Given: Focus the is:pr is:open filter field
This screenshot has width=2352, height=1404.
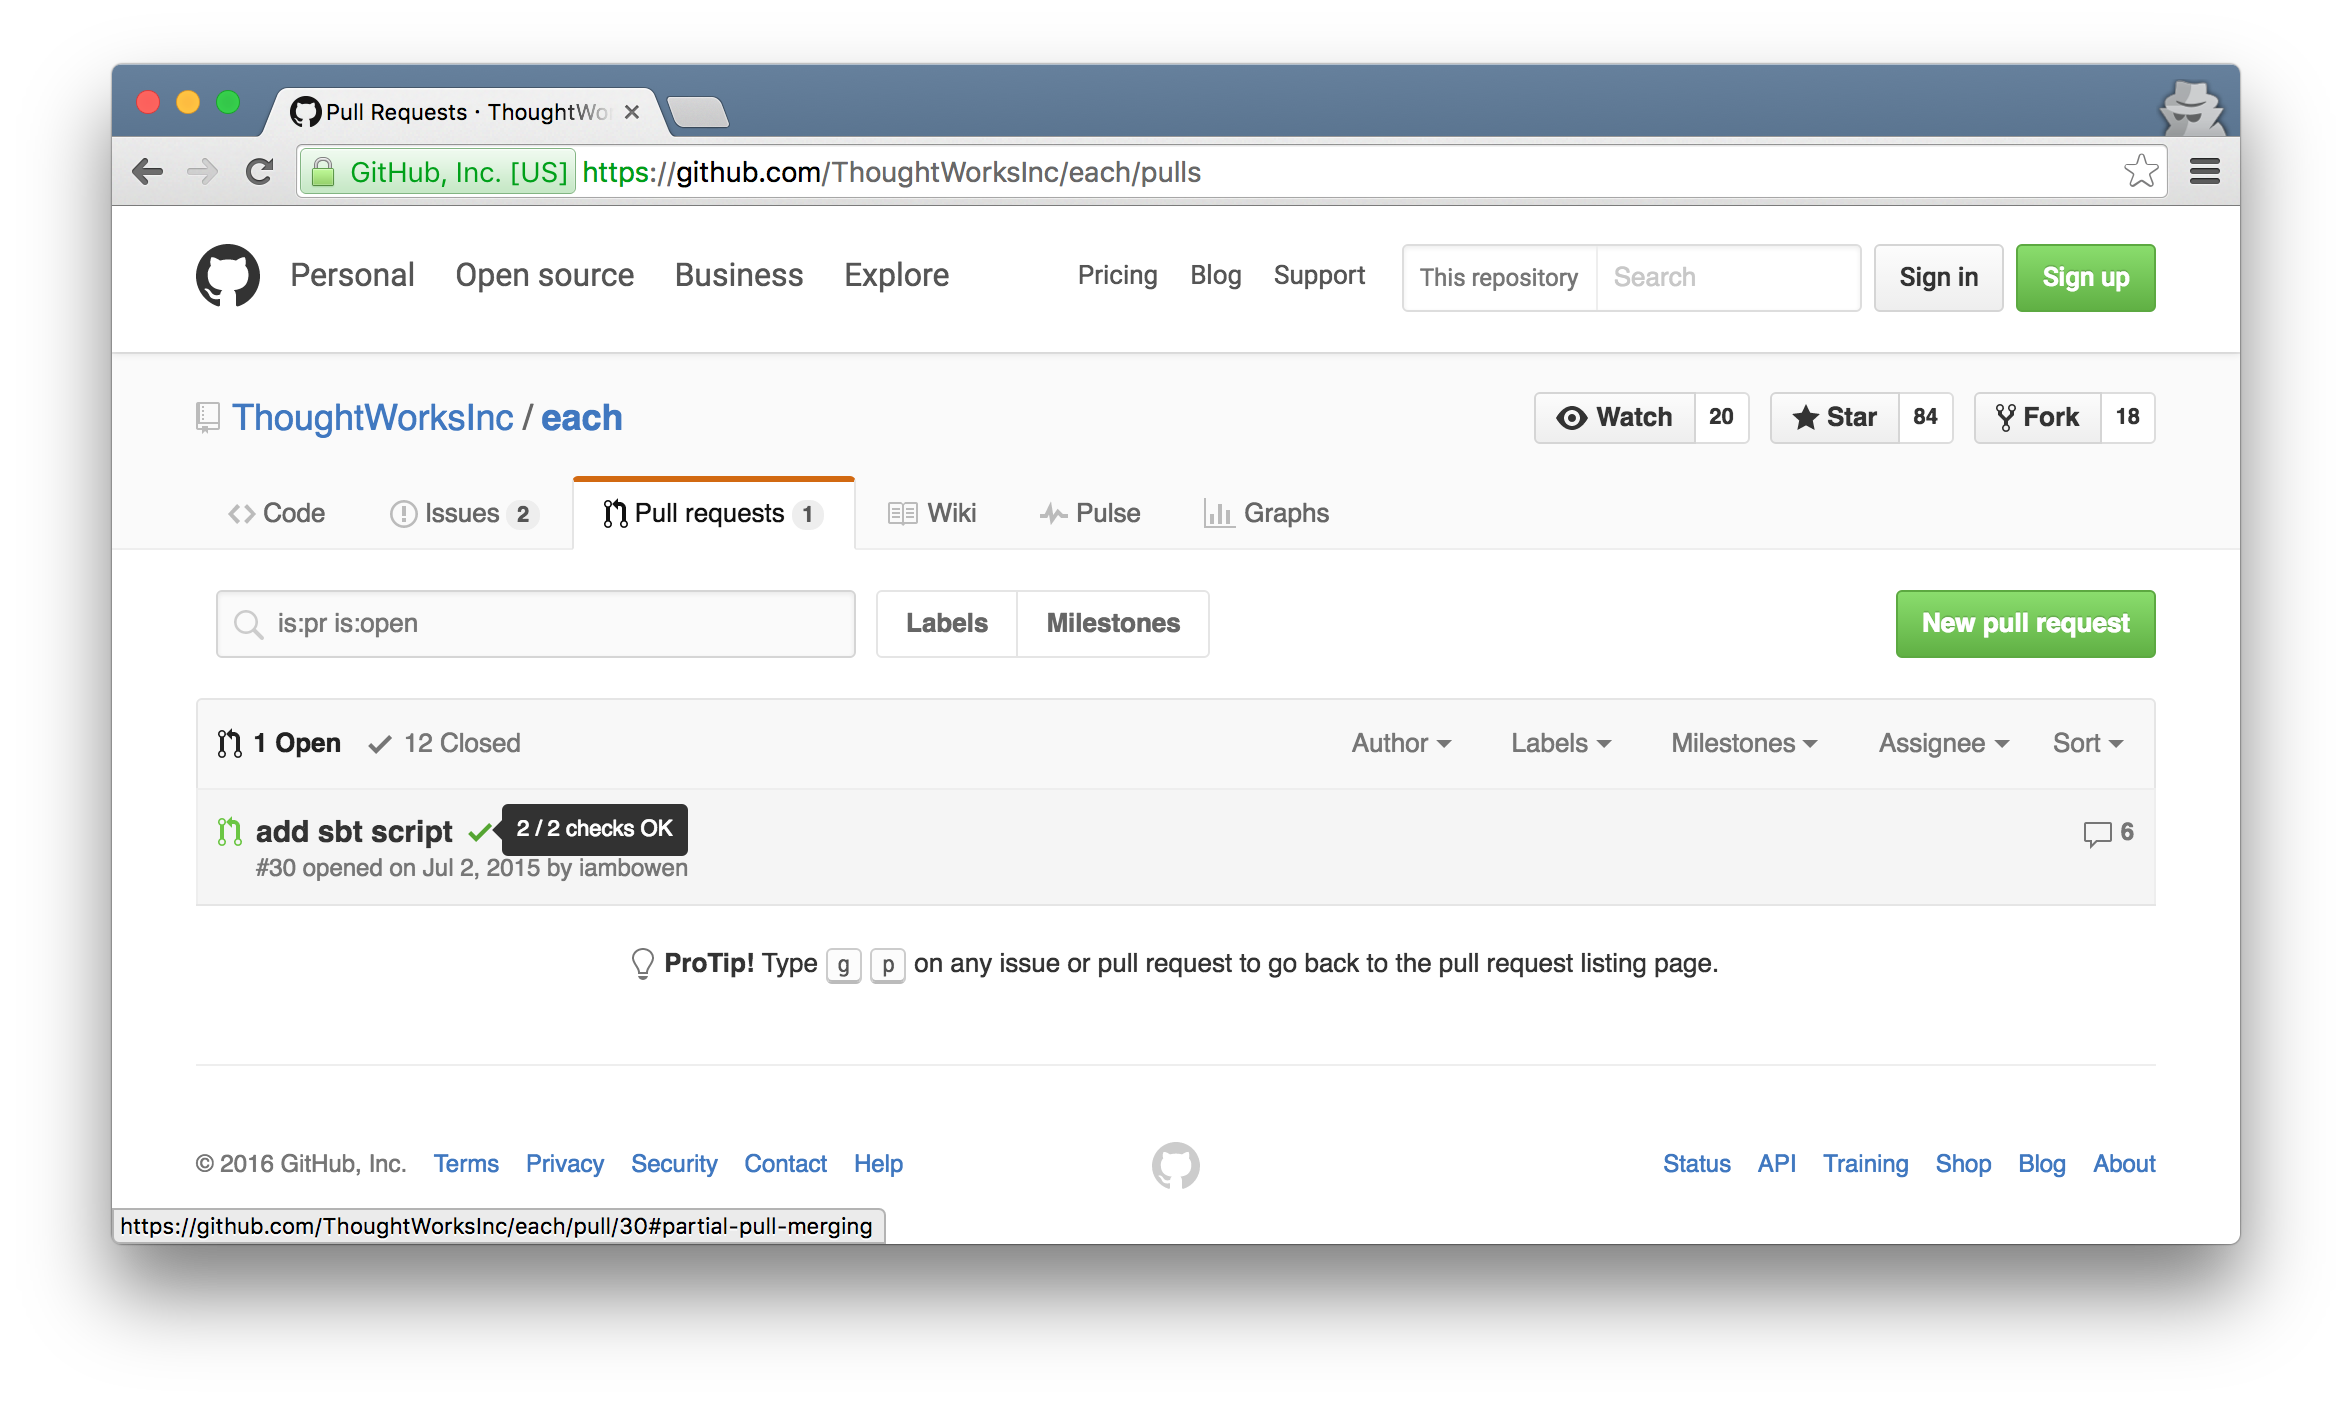Looking at the screenshot, I should 536,623.
